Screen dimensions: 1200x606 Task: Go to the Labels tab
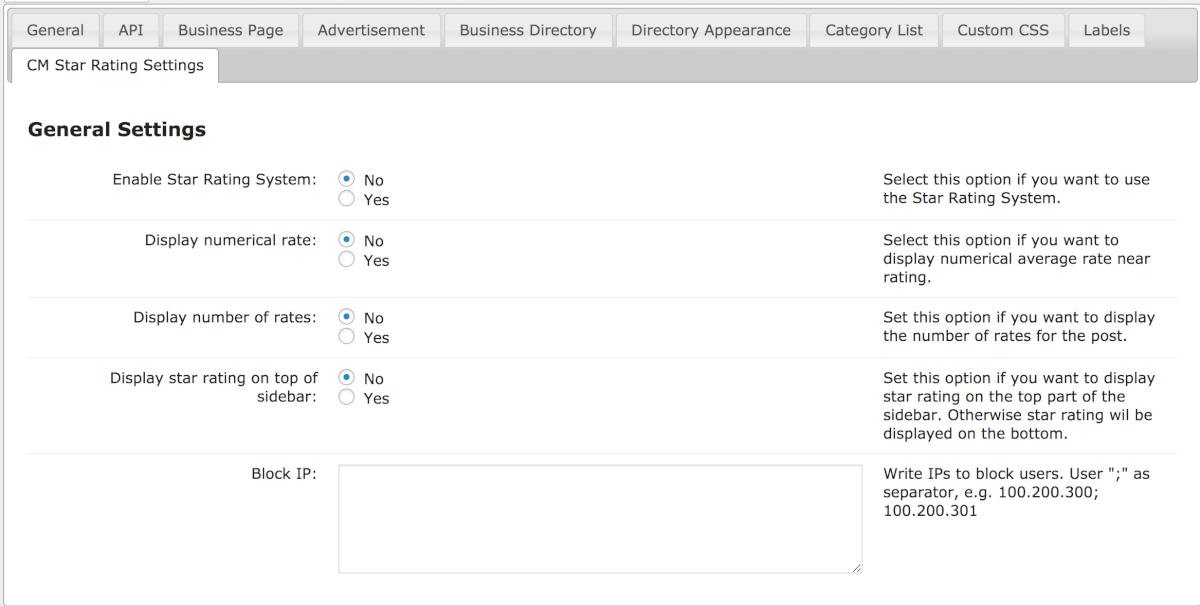pyautogui.click(x=1106, y=30)
